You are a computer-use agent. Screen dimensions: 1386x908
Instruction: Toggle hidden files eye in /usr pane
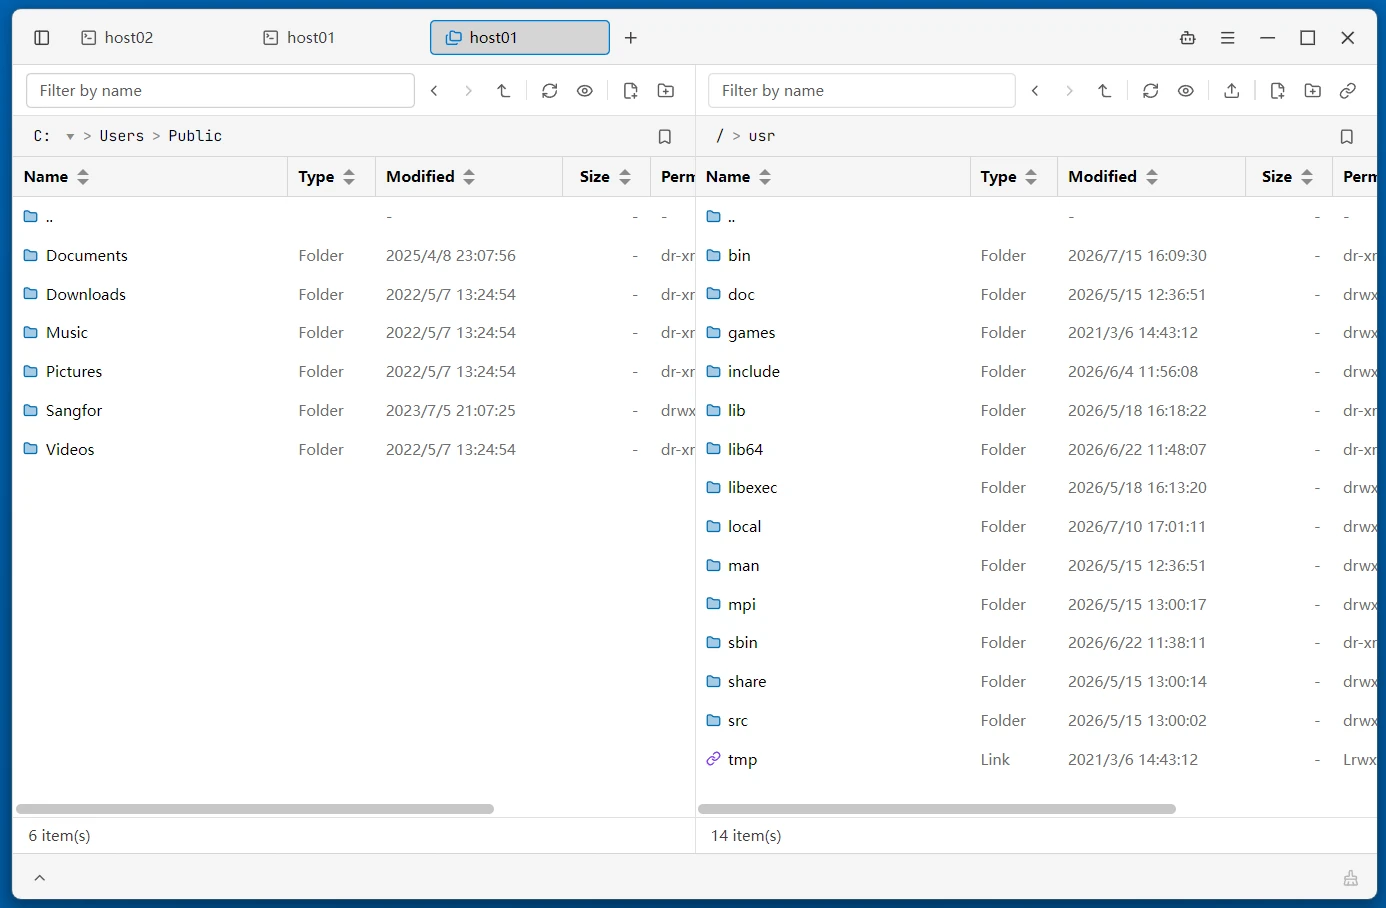1186,91
